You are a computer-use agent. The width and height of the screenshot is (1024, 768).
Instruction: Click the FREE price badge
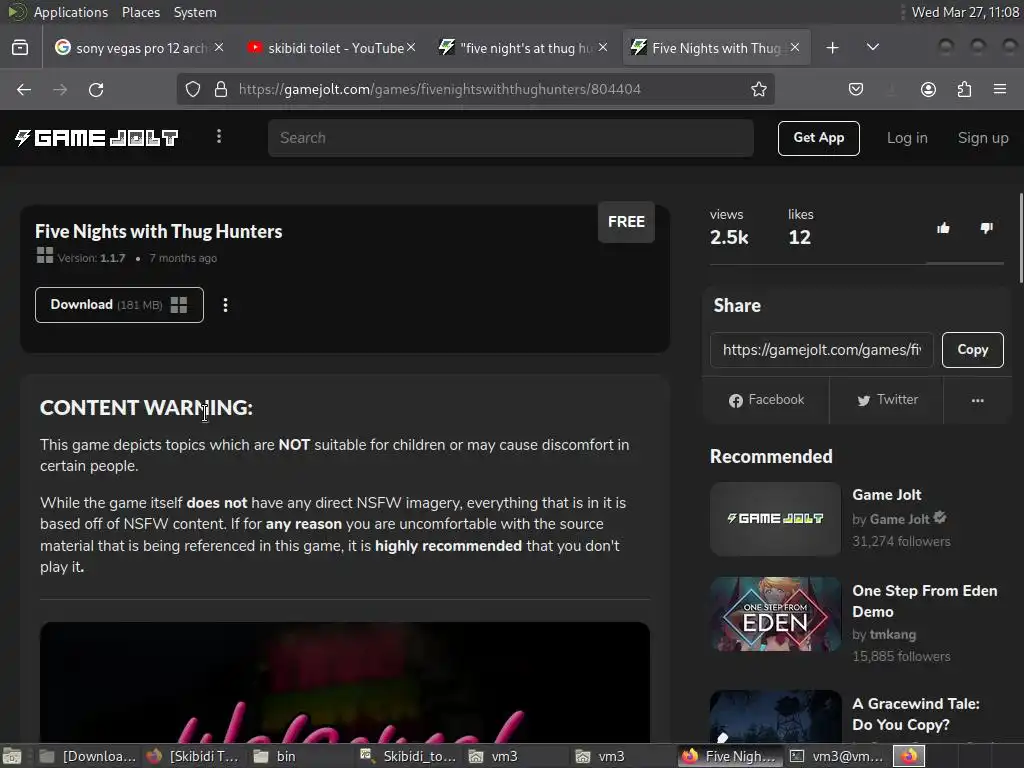point(626,222)
